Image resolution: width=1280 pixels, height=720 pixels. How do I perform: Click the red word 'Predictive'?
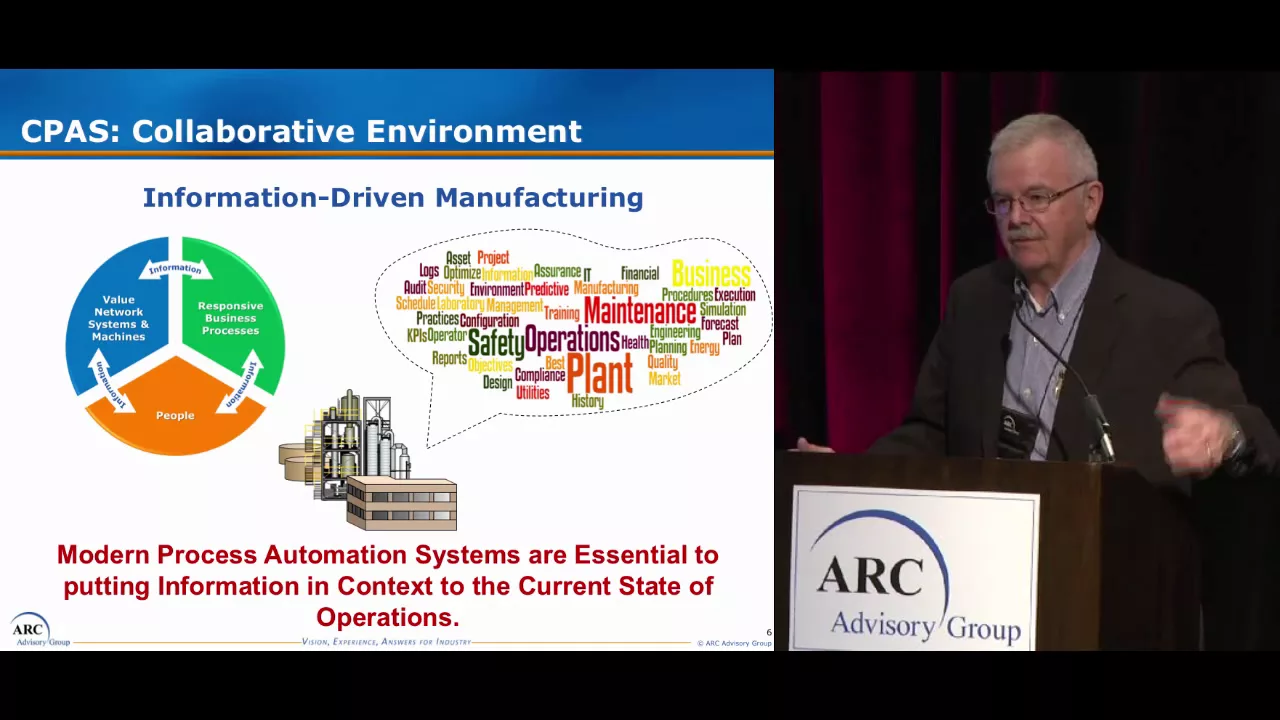click(547, 289)
